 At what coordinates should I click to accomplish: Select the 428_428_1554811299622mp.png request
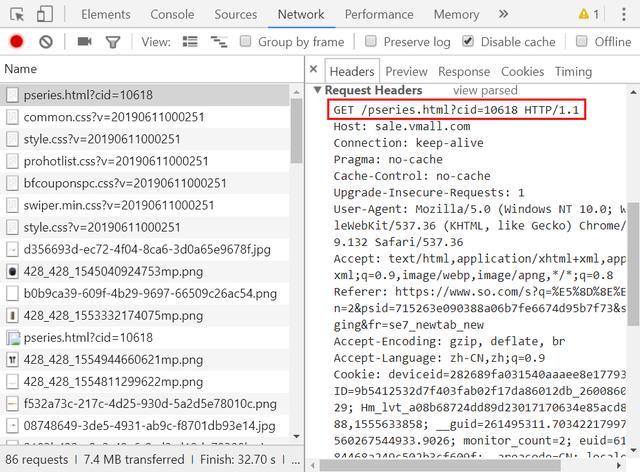(145, 382)
